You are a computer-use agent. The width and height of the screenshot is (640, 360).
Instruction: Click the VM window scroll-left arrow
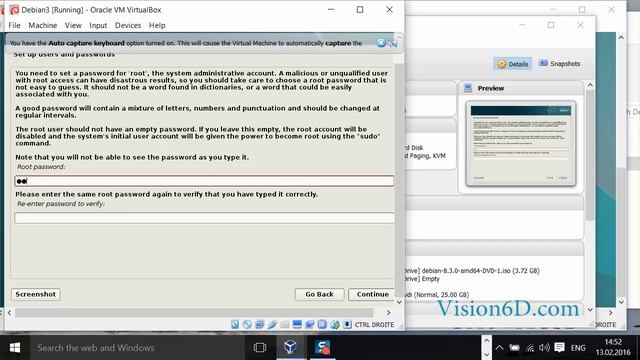9,313
